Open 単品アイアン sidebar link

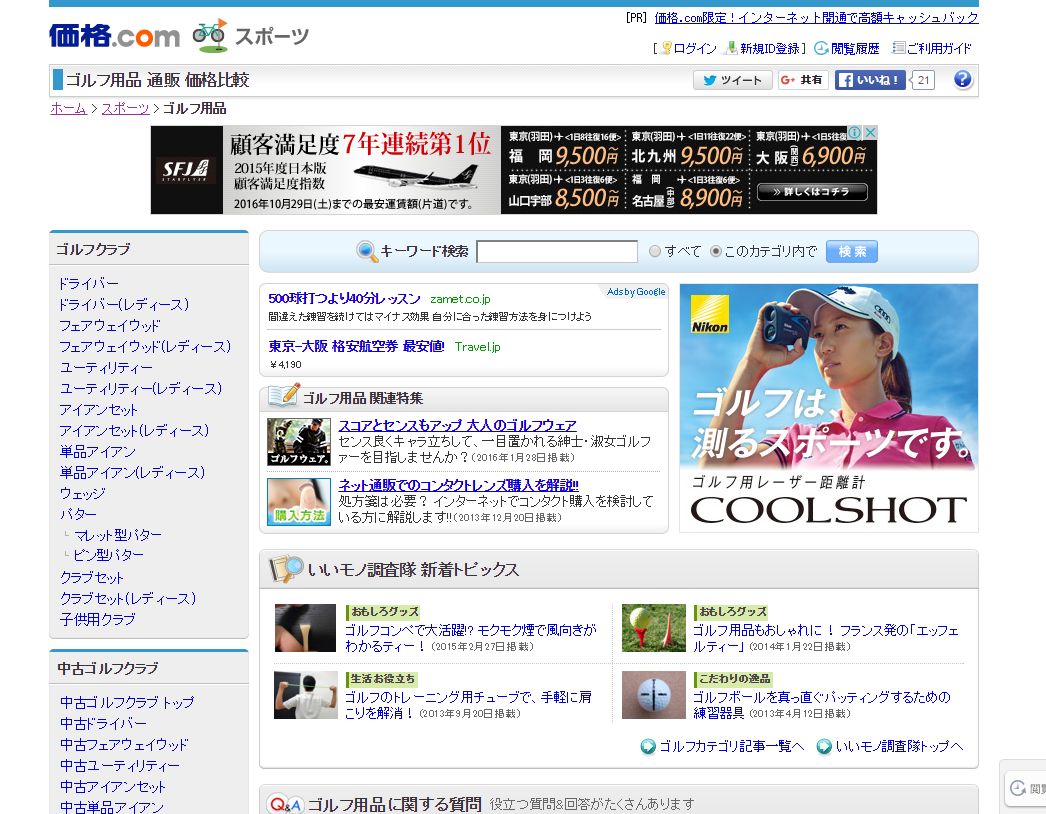pos(97,452)
